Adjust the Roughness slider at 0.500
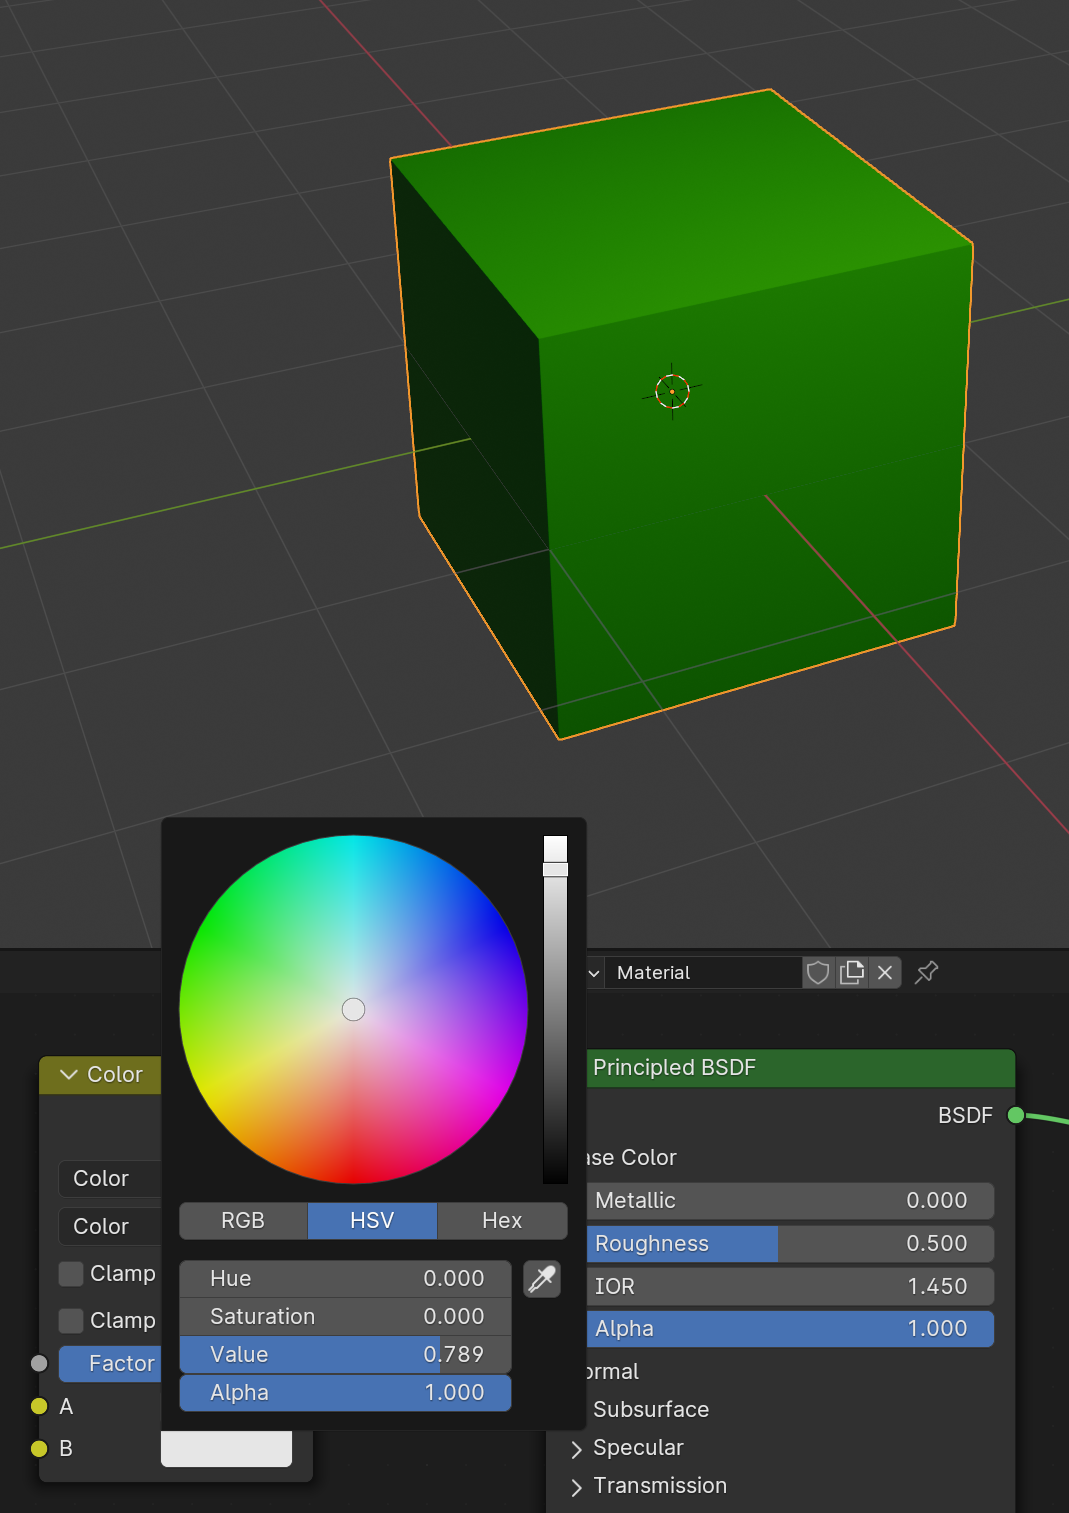This screenshot has width=1069, height=1513. (790, 1244)
